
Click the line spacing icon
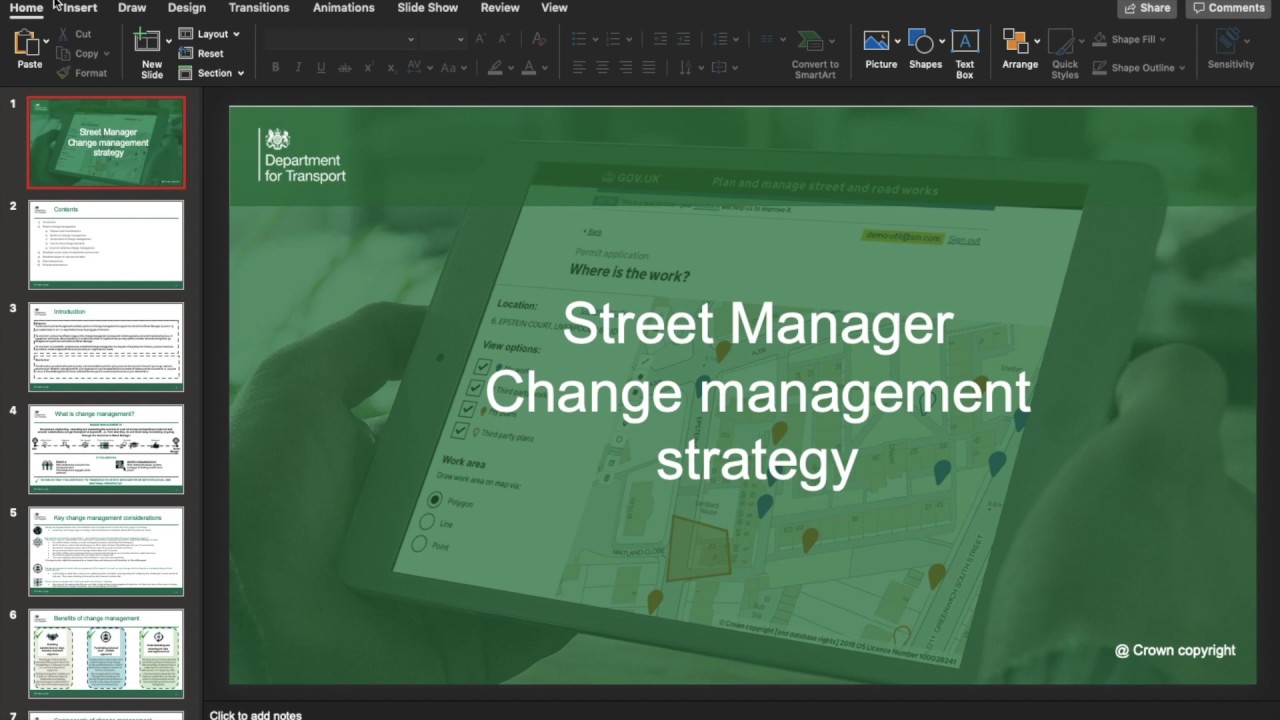coord(720,39)
